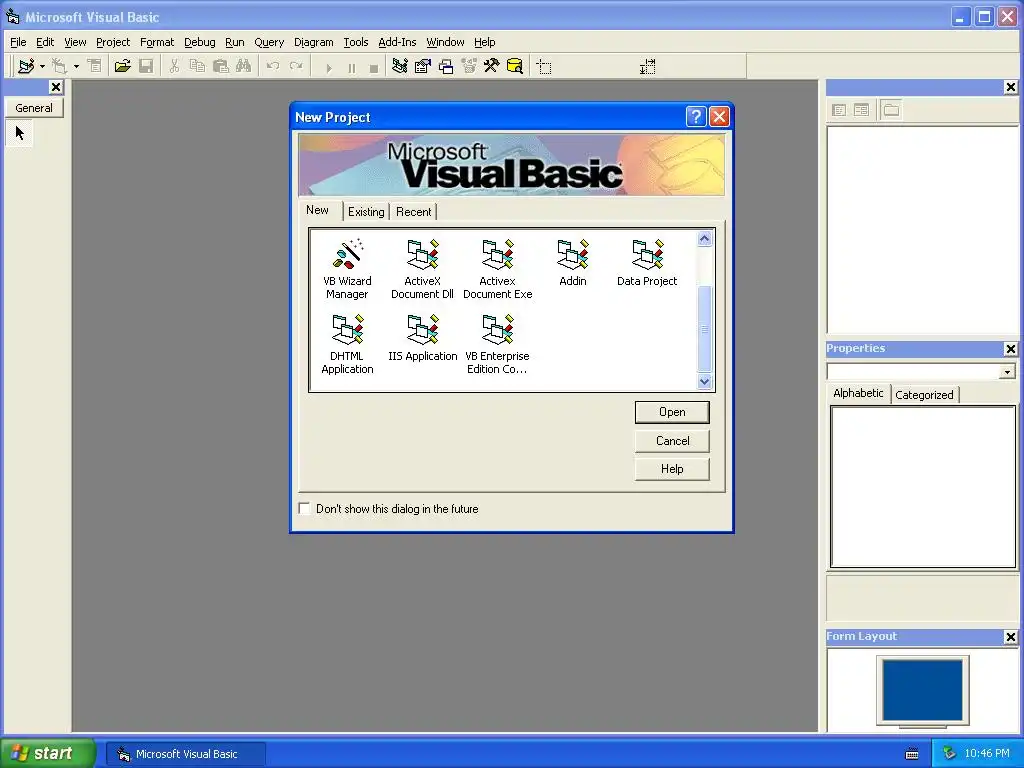Click the Undo arrow icon
Image resolution: width=1024 pixels, height=768 pixels.
273,66
